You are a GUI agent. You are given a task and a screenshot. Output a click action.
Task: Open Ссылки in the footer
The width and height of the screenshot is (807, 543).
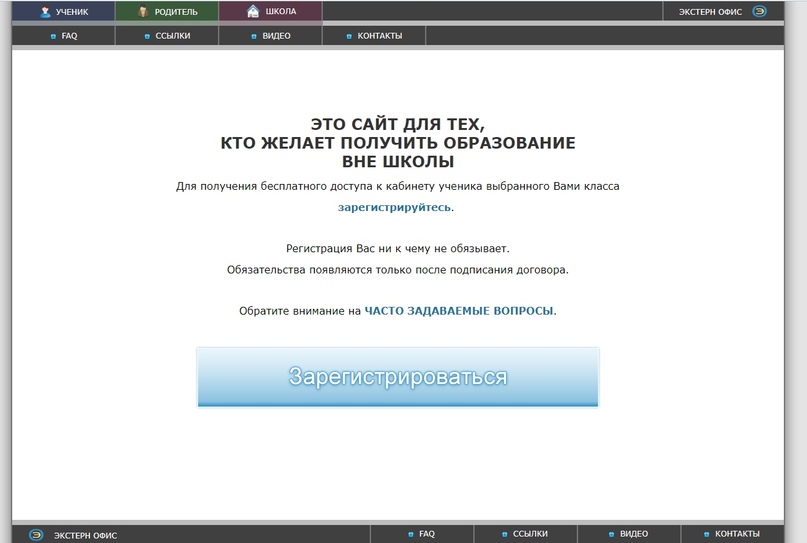(x=525, y=534)
